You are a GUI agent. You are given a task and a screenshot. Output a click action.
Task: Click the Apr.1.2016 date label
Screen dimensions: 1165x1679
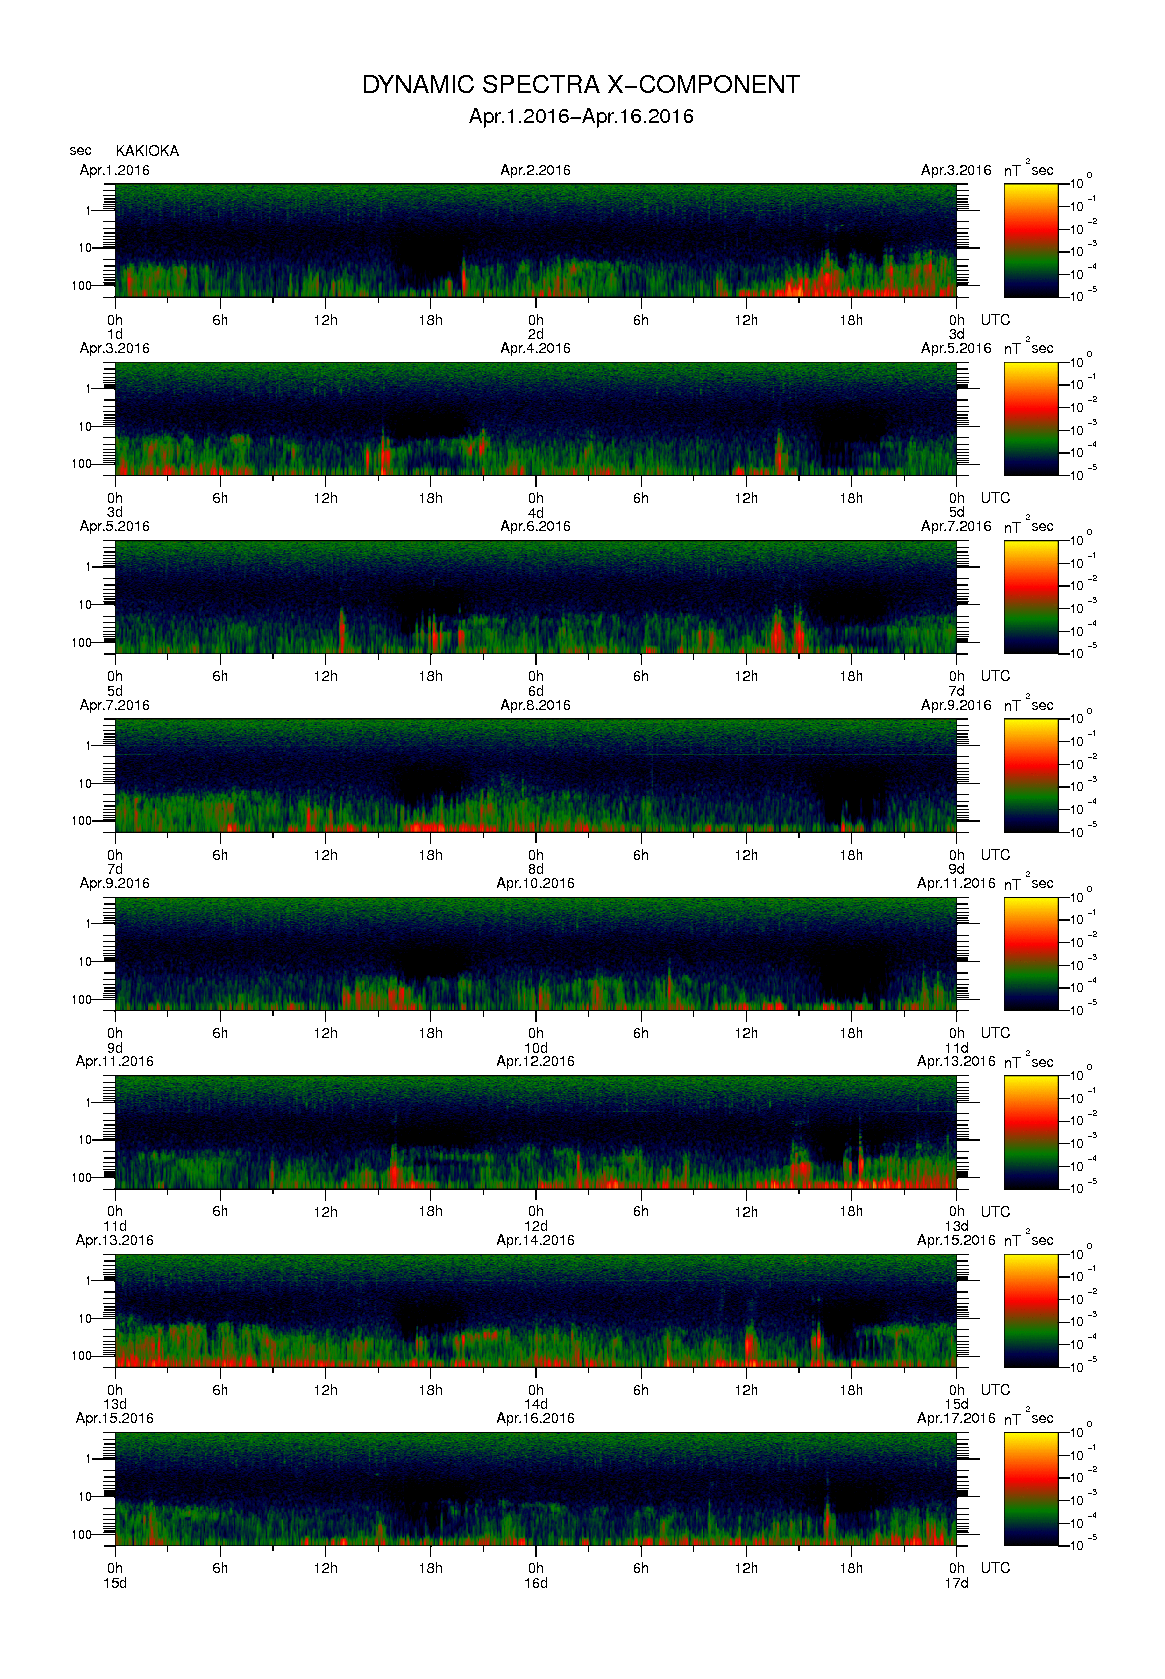[x=115, y=170]
